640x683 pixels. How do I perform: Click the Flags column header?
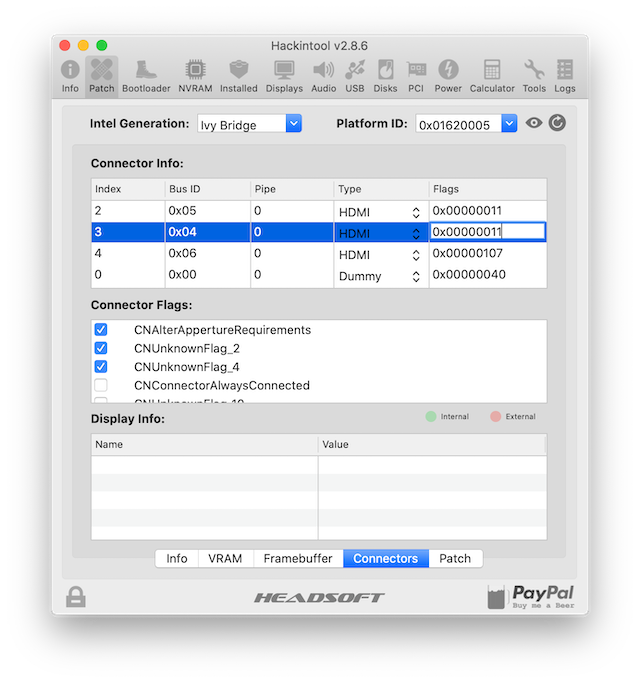pos(488,189)
